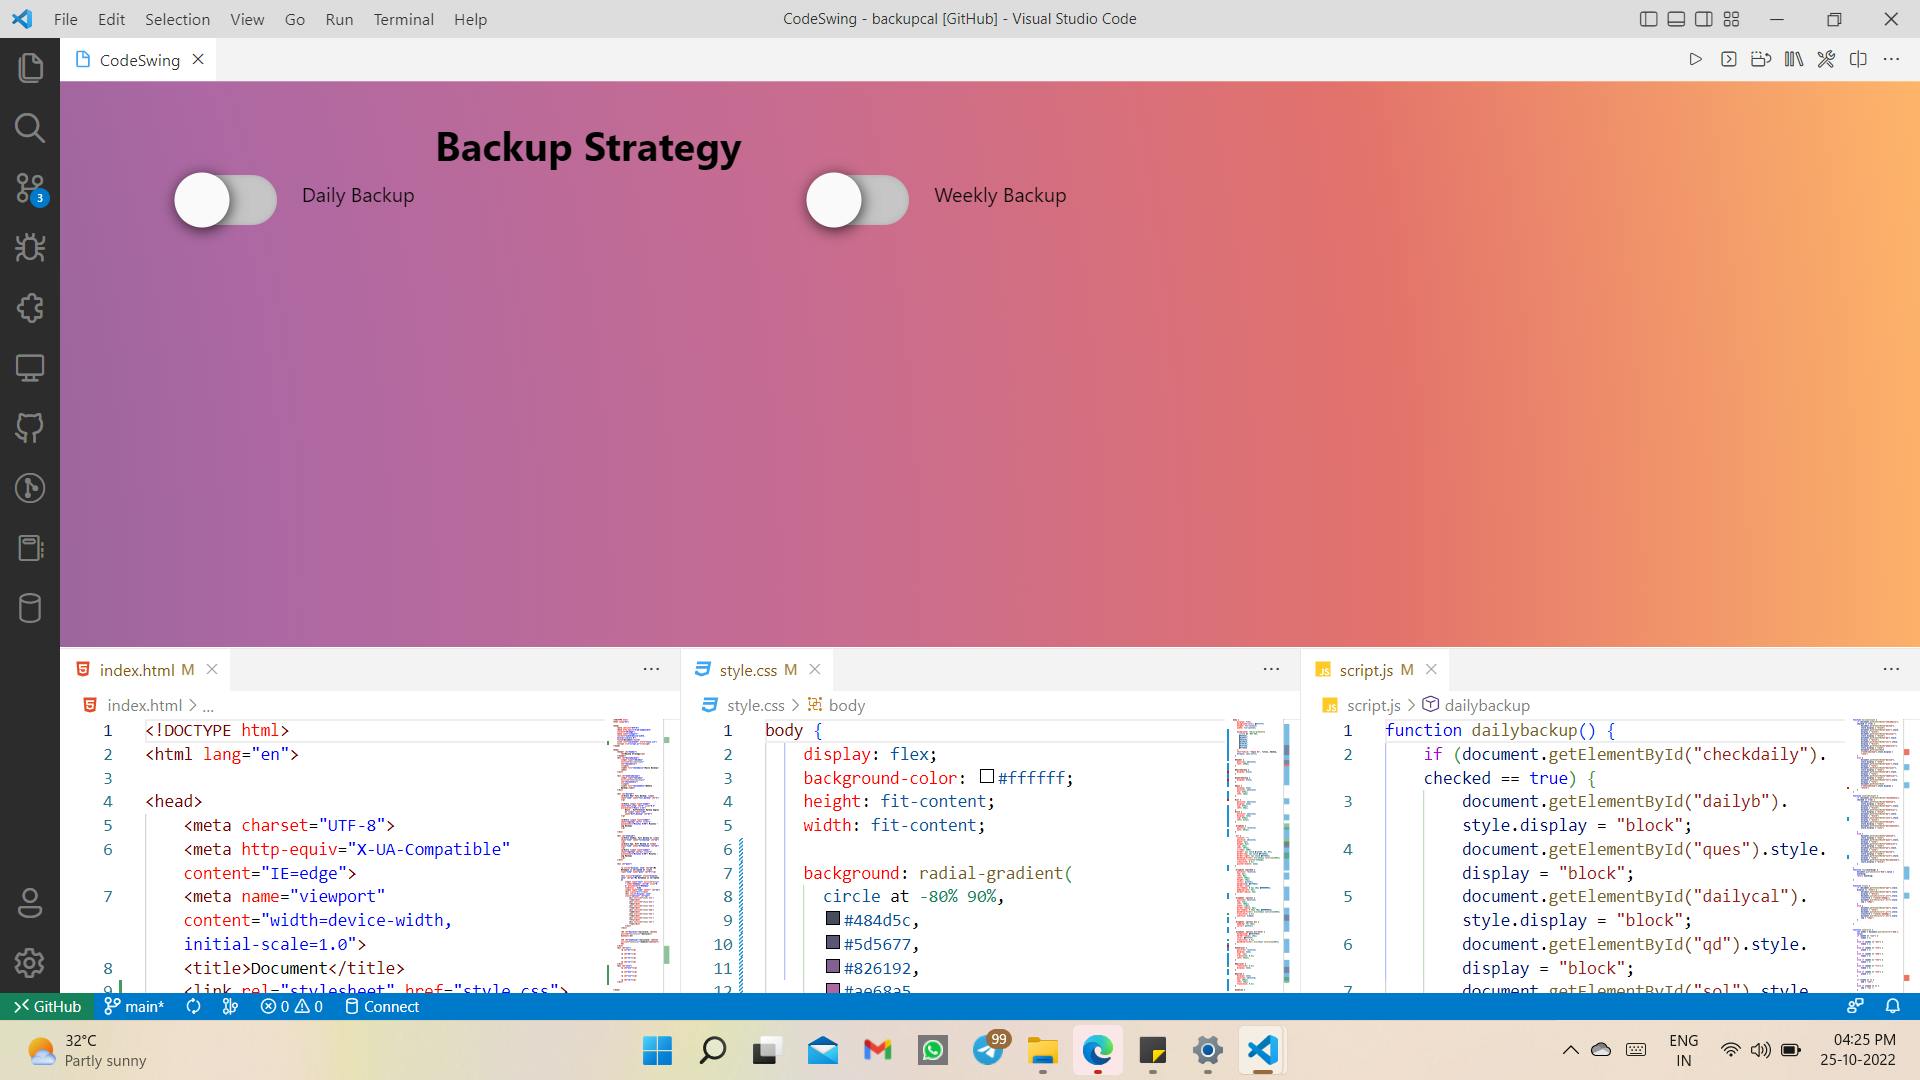Open the Terminal menu
The height and width of the screenshot is (1080, 1920).
401,18
